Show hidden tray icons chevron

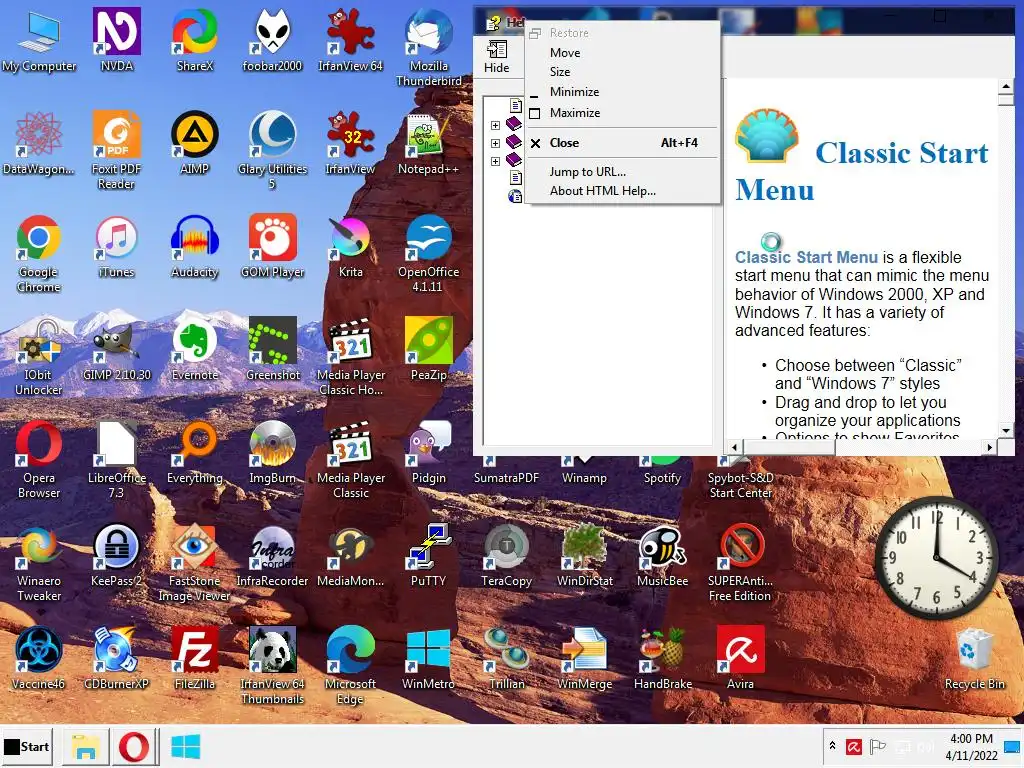click(832, 746)
